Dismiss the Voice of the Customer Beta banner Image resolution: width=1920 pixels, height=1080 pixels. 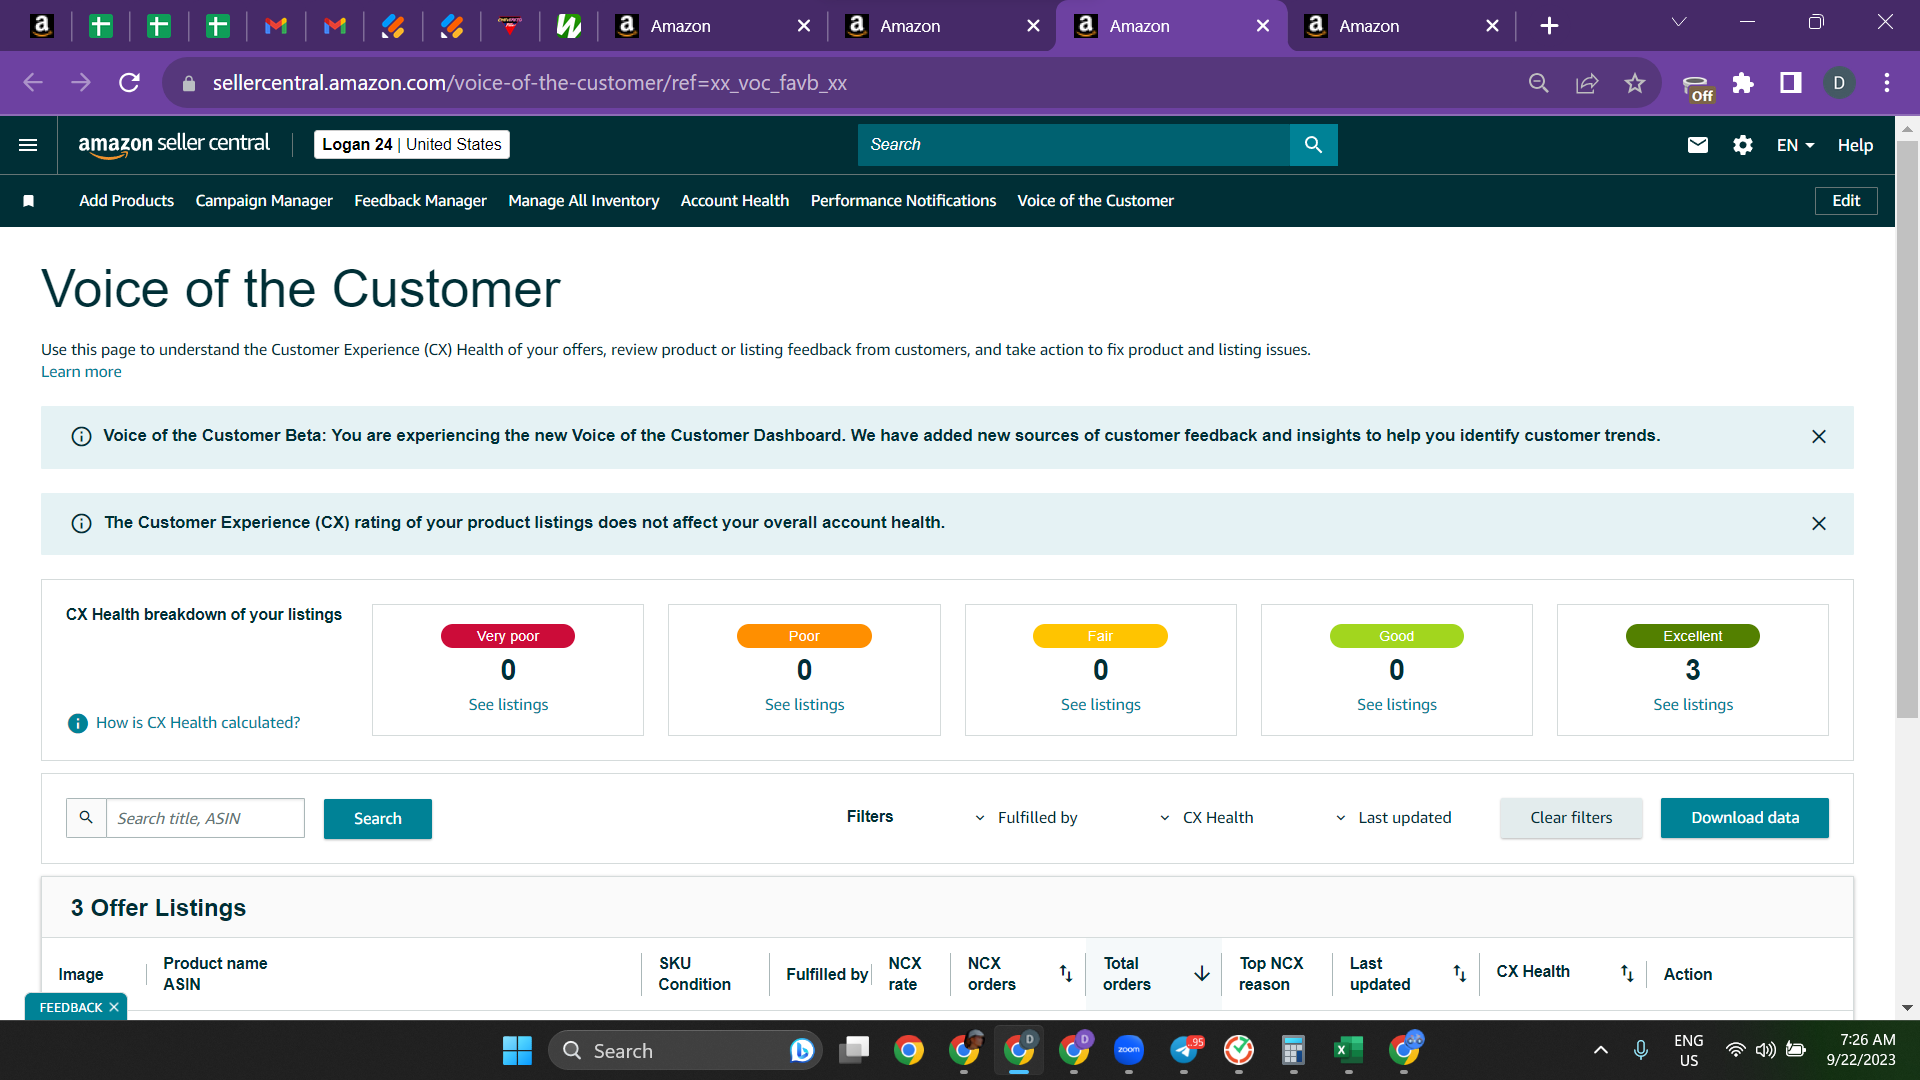(1819, 437)
